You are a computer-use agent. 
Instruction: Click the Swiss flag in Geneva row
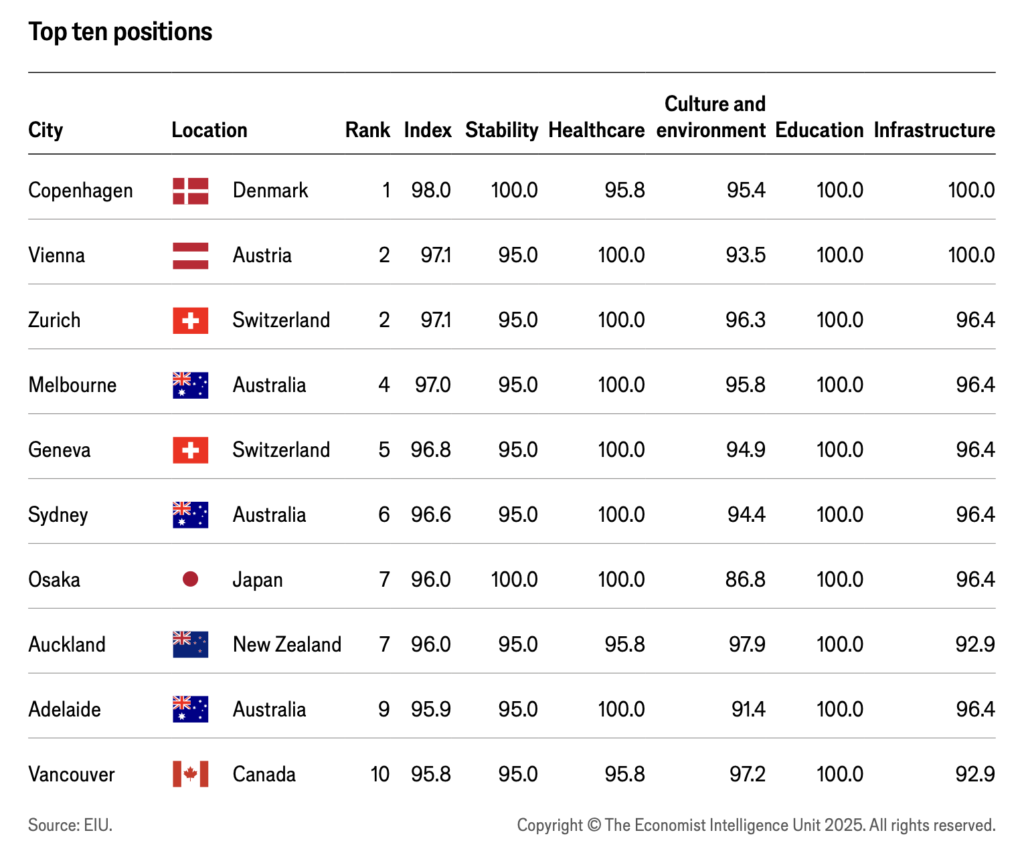[x=190, y=450]
